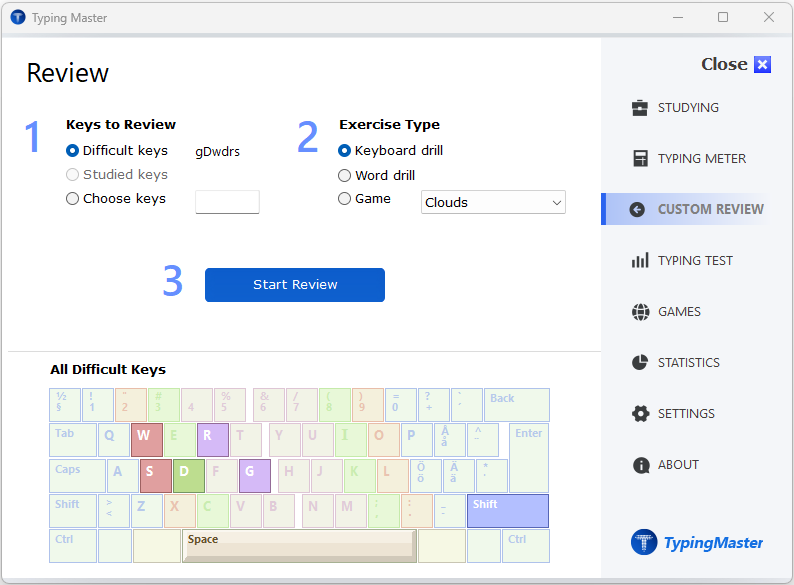Select the Difficult keys radio button

(72, 150)
